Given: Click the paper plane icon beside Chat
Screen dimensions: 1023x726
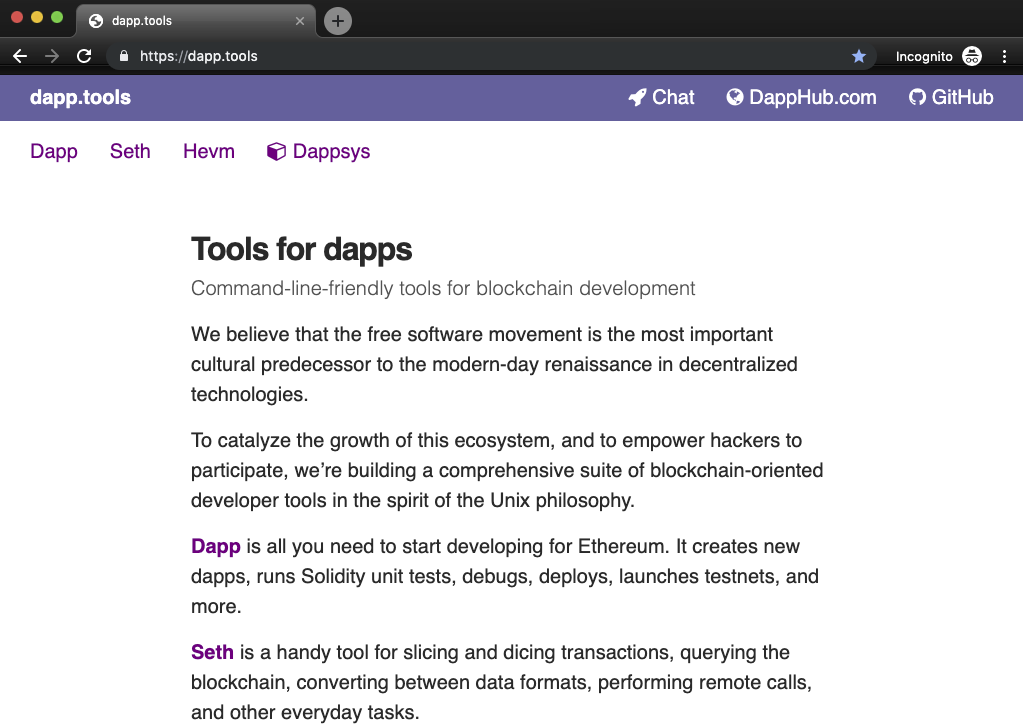Looking at the screenshot, I should click(x=637, y=97).
